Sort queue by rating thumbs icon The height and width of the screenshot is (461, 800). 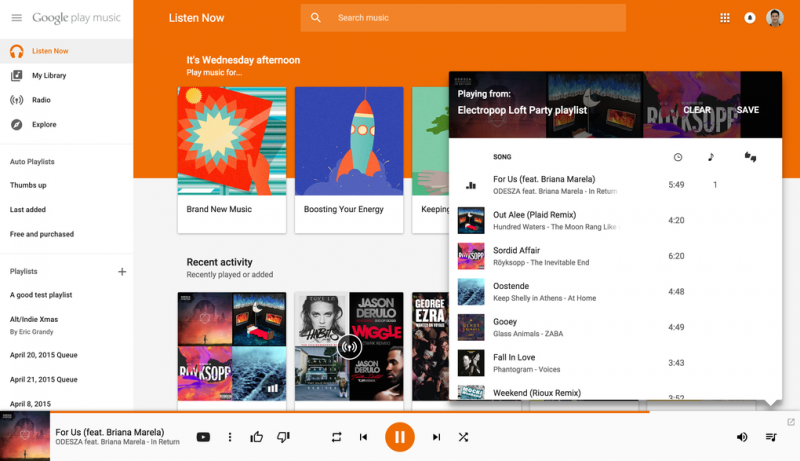750,157
